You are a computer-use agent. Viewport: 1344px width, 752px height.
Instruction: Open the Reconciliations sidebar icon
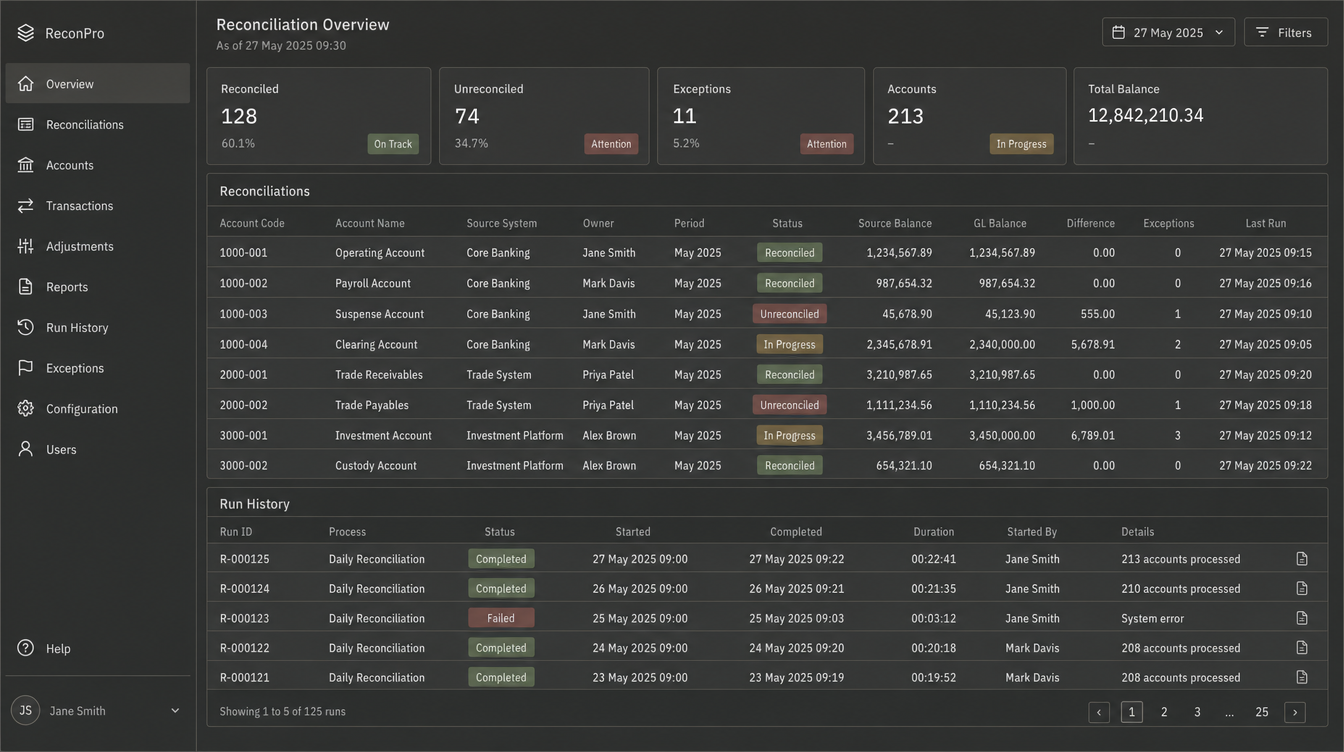coord(26,124)
